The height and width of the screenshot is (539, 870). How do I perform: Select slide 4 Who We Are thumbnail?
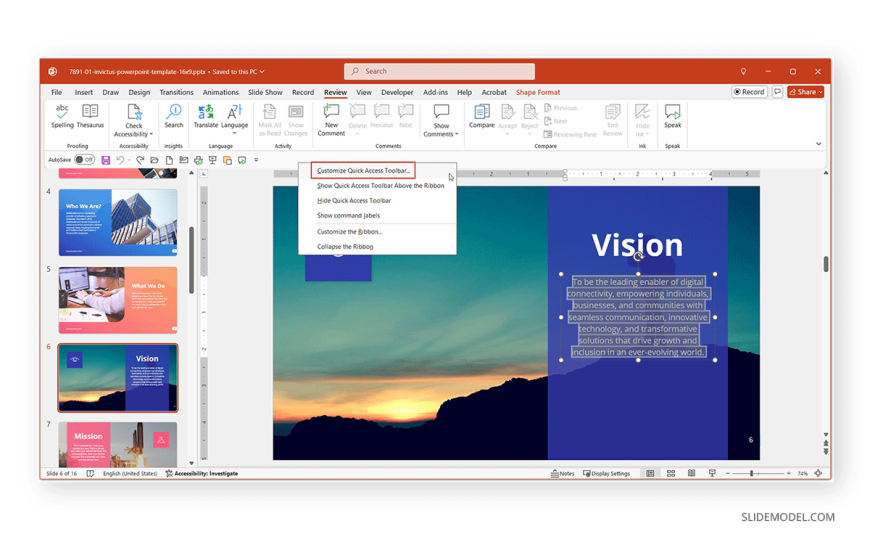pos(118,223)
